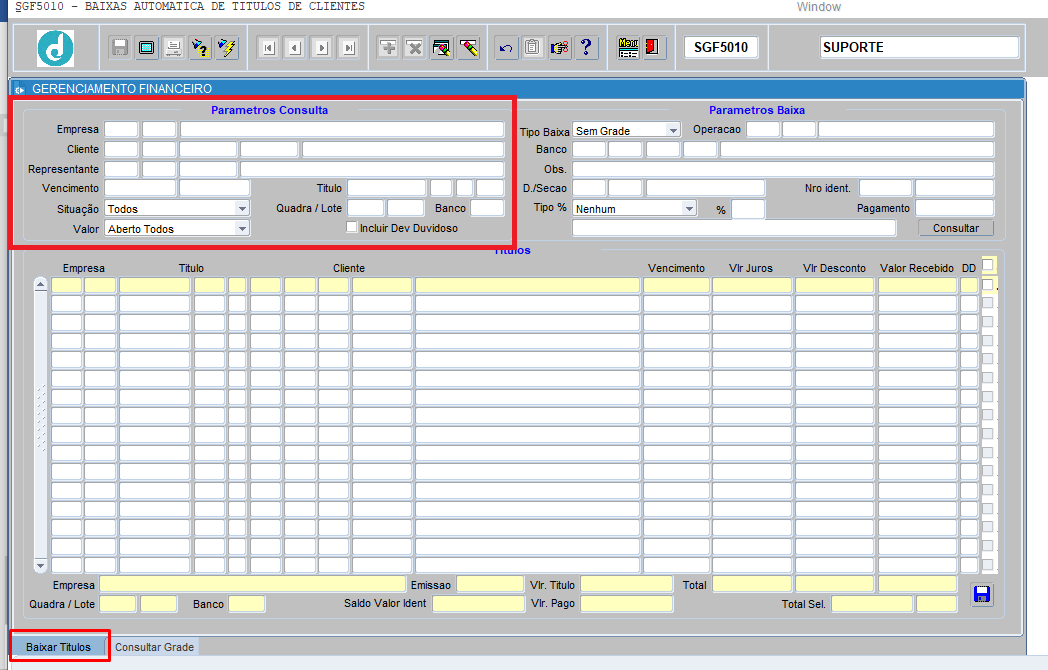Toggle the Incluir Dev Duvidoso checkbox

[x=352, y=227]
